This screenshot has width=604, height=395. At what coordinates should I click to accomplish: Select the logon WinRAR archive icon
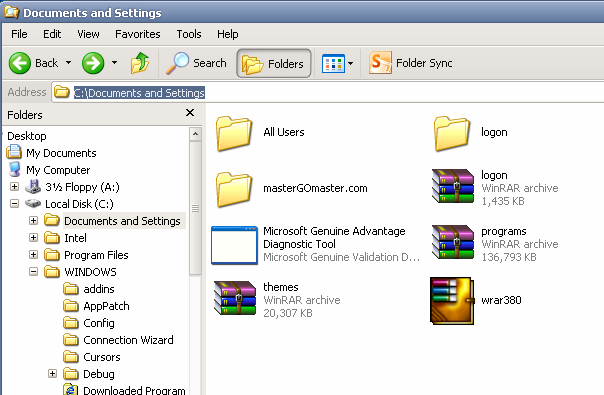click(453, 186)
